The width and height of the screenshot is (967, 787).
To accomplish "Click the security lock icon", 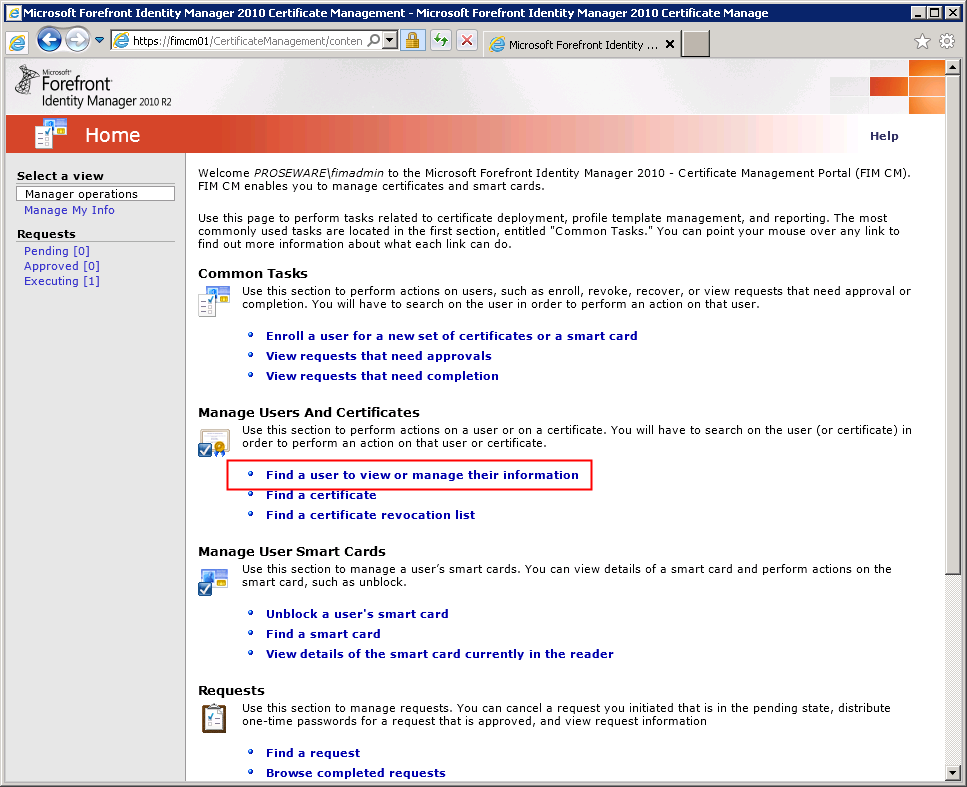I will pyautogui.click(x=413, y=41).
